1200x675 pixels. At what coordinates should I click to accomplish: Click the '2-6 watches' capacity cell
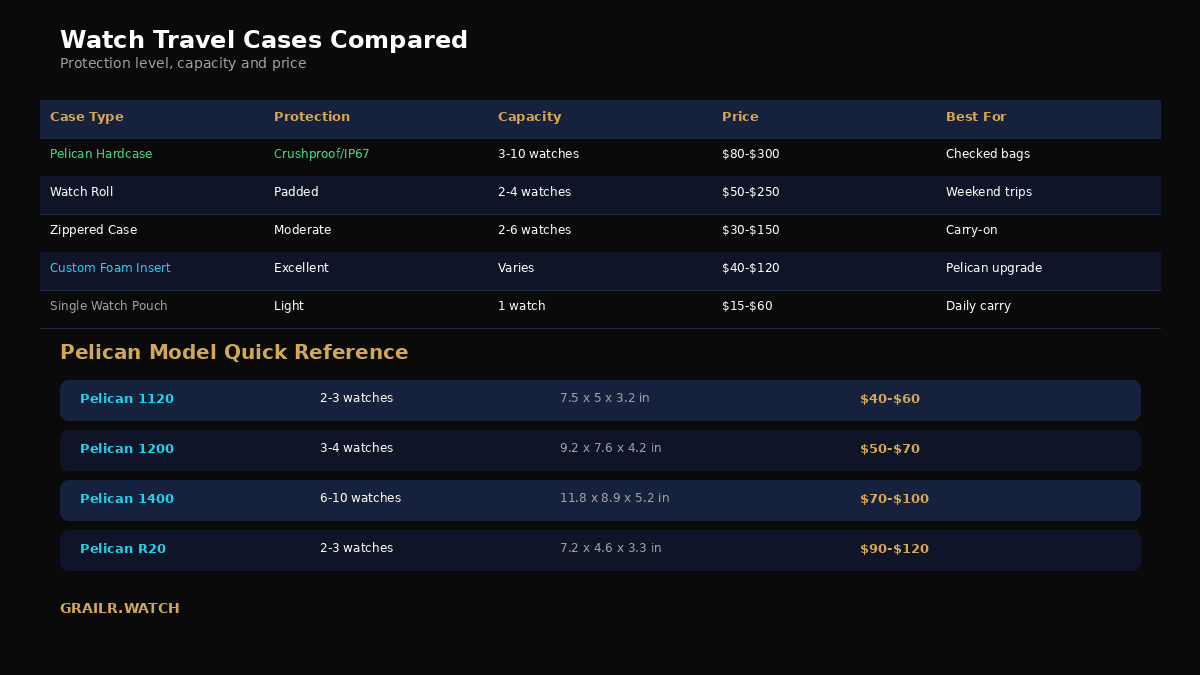535,230
